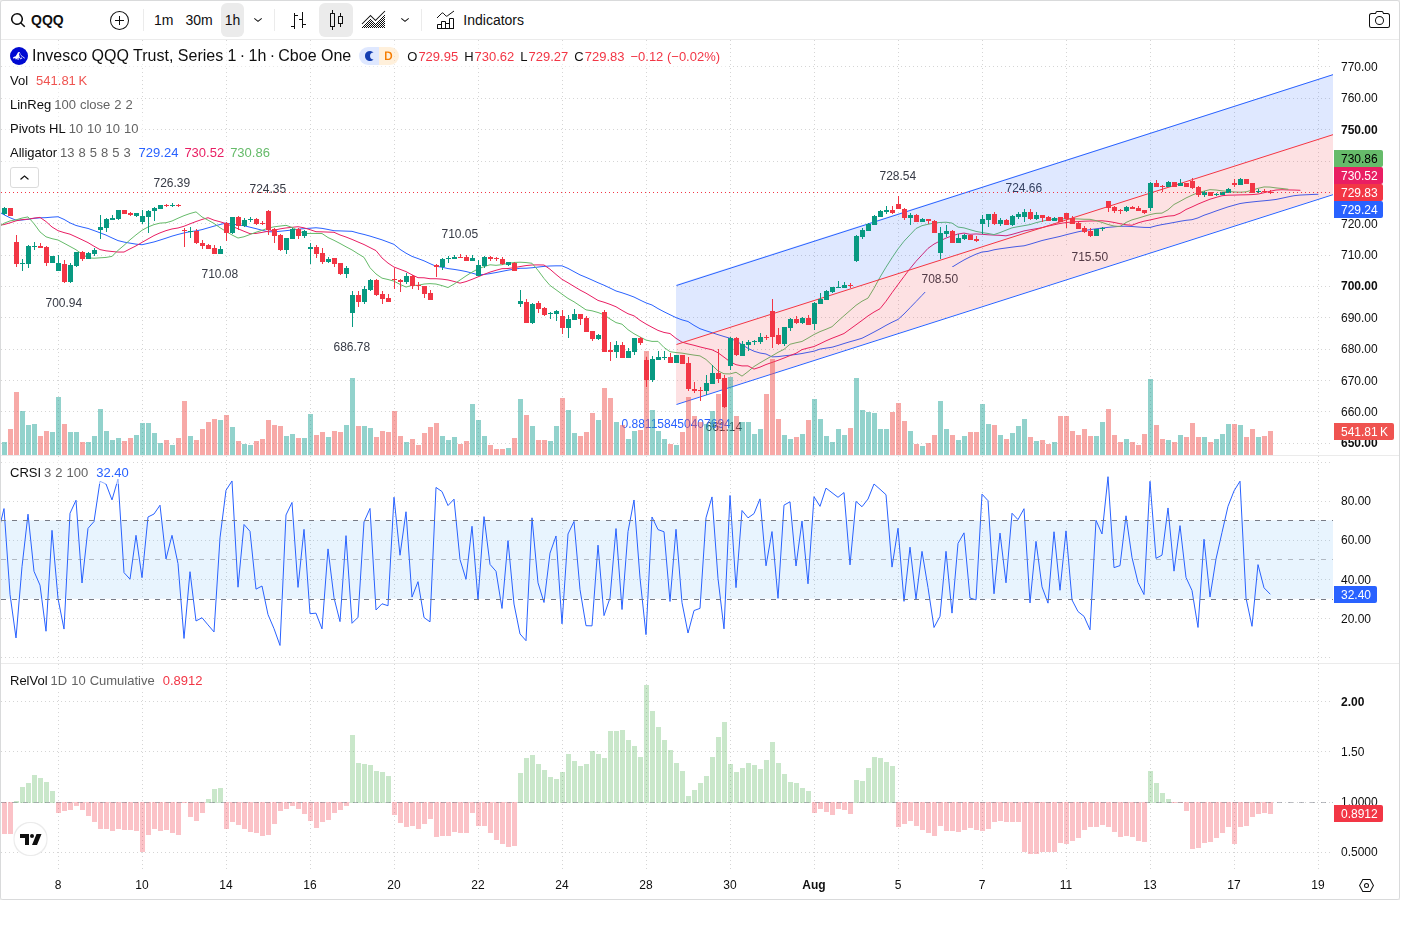Open the chart style dropdown chevron
Image resolution: width=1420 pixels, height=950 pixels.
click(405, 20)
